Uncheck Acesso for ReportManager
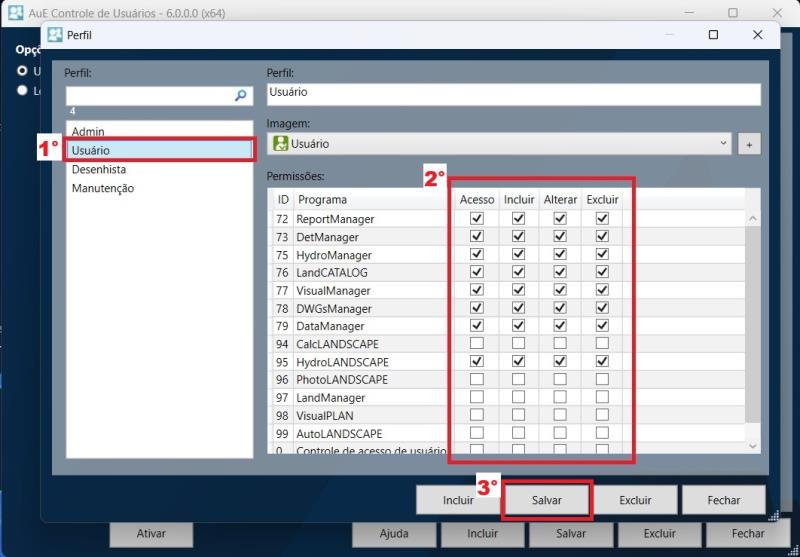Screen dimensions: 800x557 coord(477,218)
